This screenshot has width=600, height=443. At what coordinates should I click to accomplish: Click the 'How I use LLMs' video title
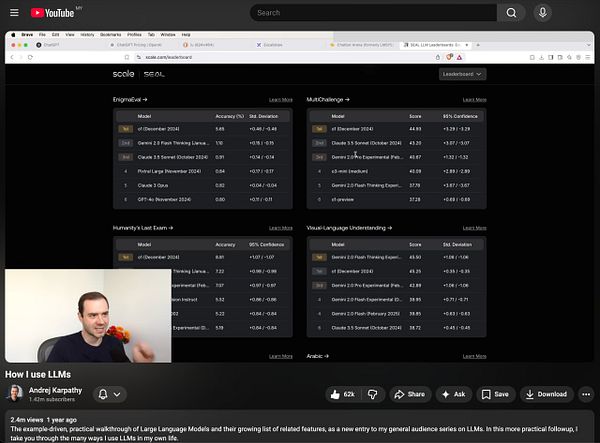pyautogui.click(x=38, y=375)
